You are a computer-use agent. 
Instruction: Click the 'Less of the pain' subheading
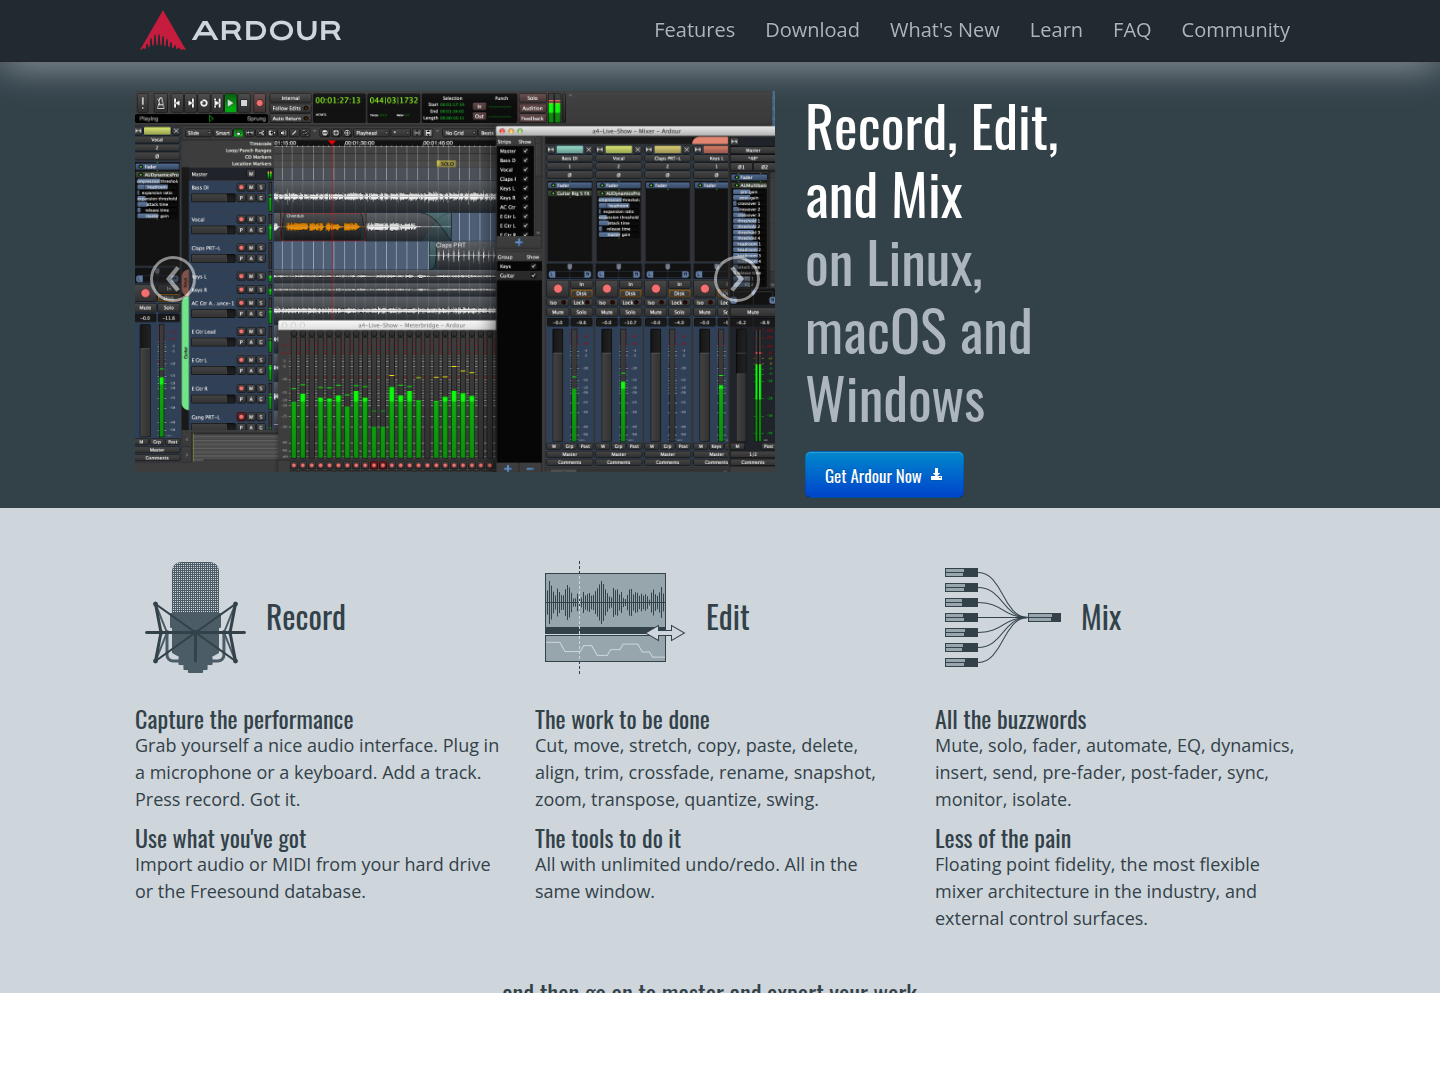(x=1003, y=839)
